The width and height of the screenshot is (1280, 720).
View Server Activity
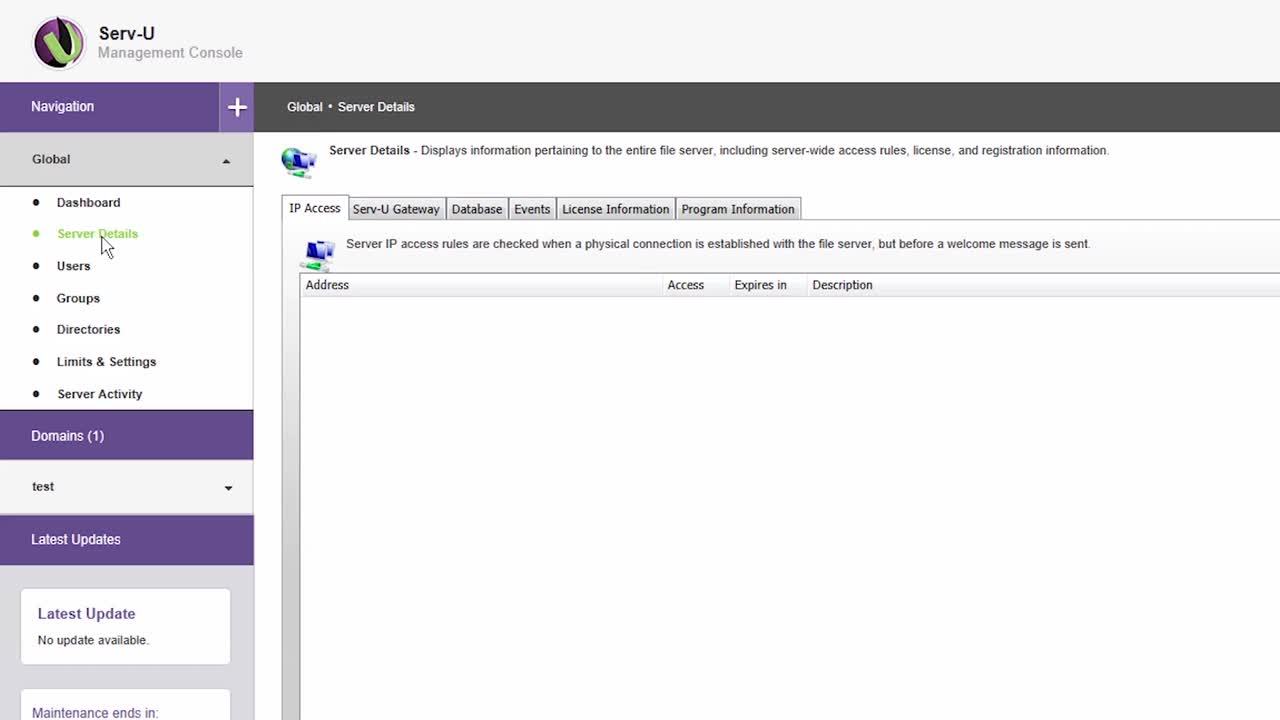coord(99,394)
